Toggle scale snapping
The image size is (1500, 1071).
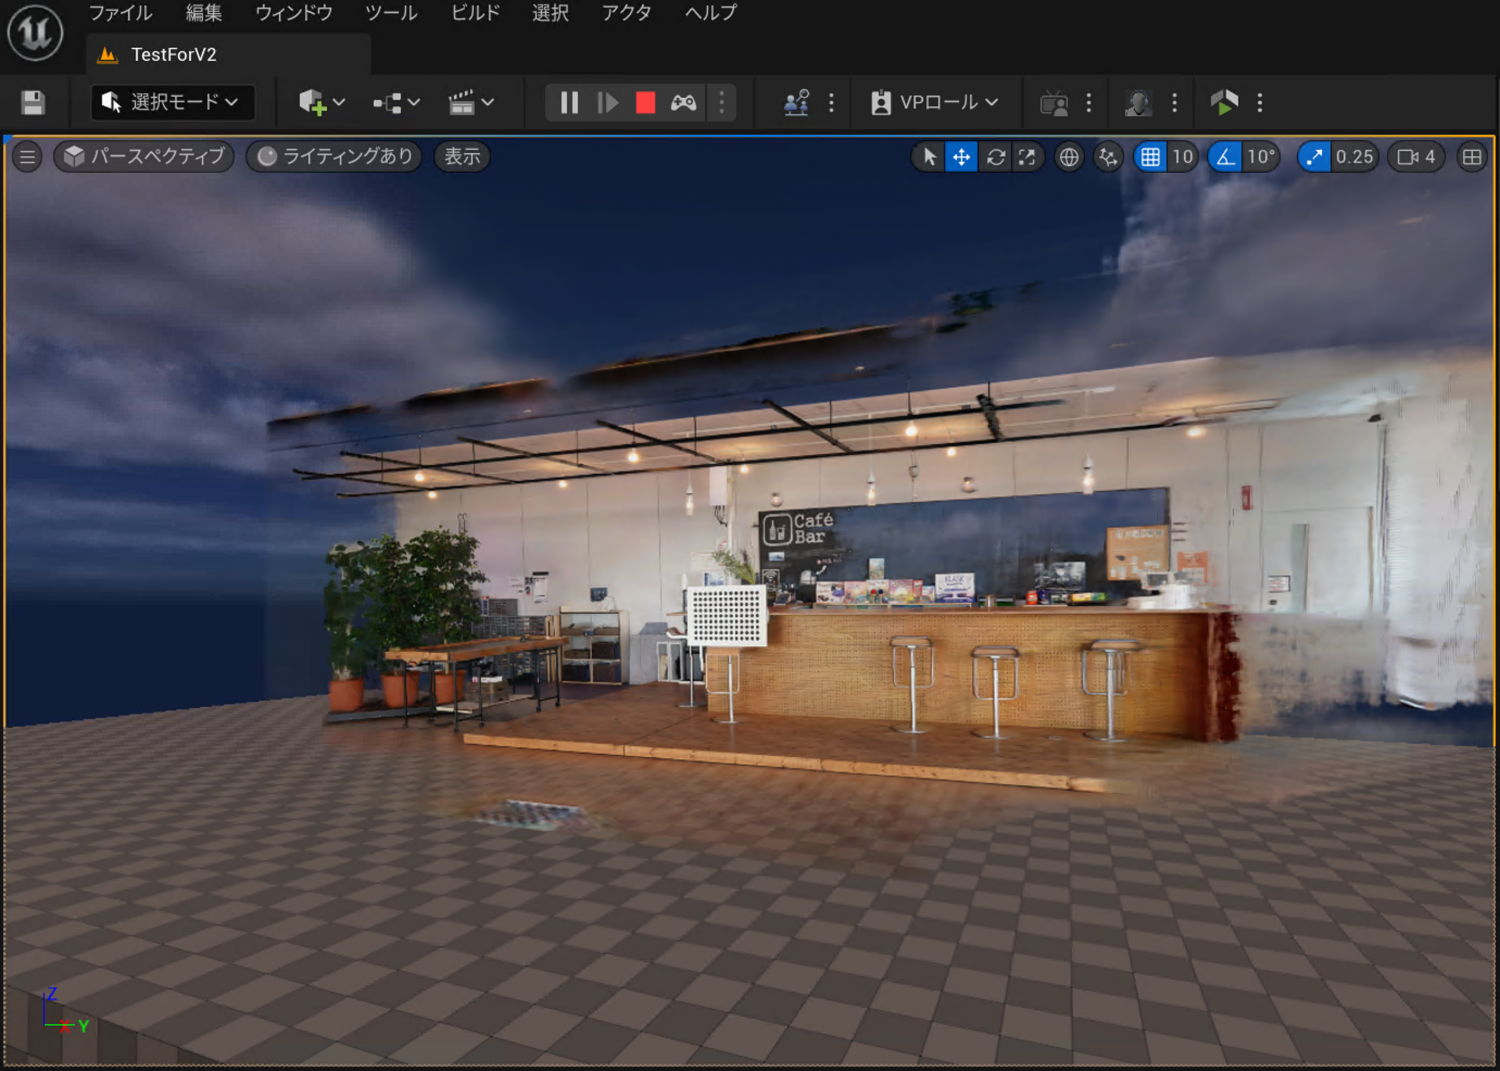point(1314,157)
